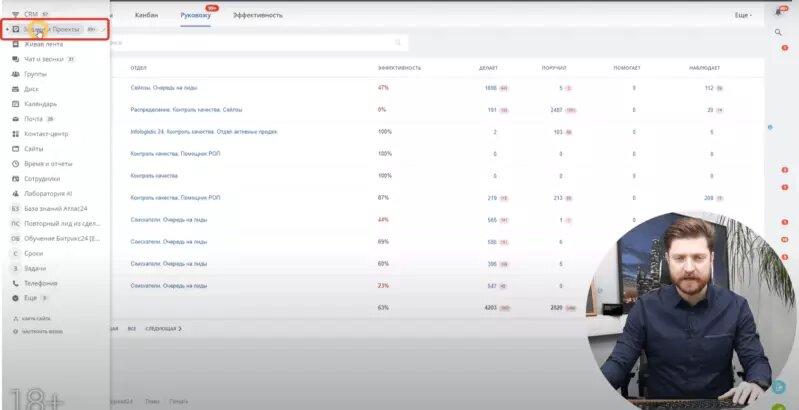Open the Задачи sidebar item with З avatar
Screen dimensions: 799x410
point(35,268)
